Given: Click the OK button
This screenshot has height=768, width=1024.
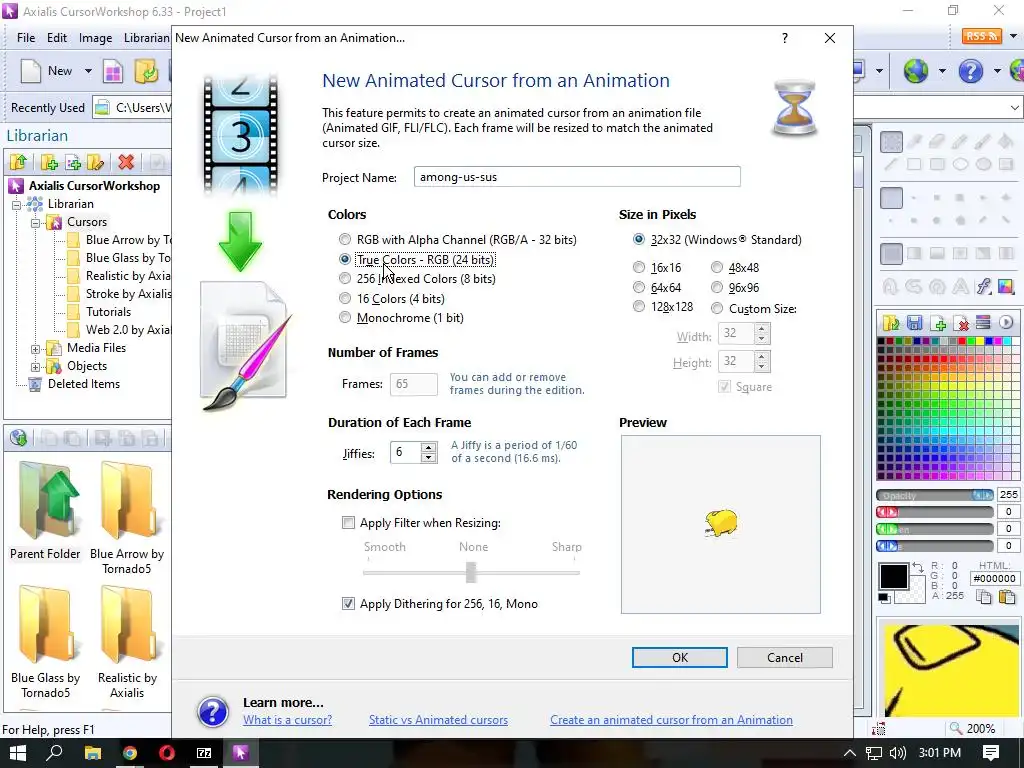Looking at the screenshot, I should click(x=679, y=658).
